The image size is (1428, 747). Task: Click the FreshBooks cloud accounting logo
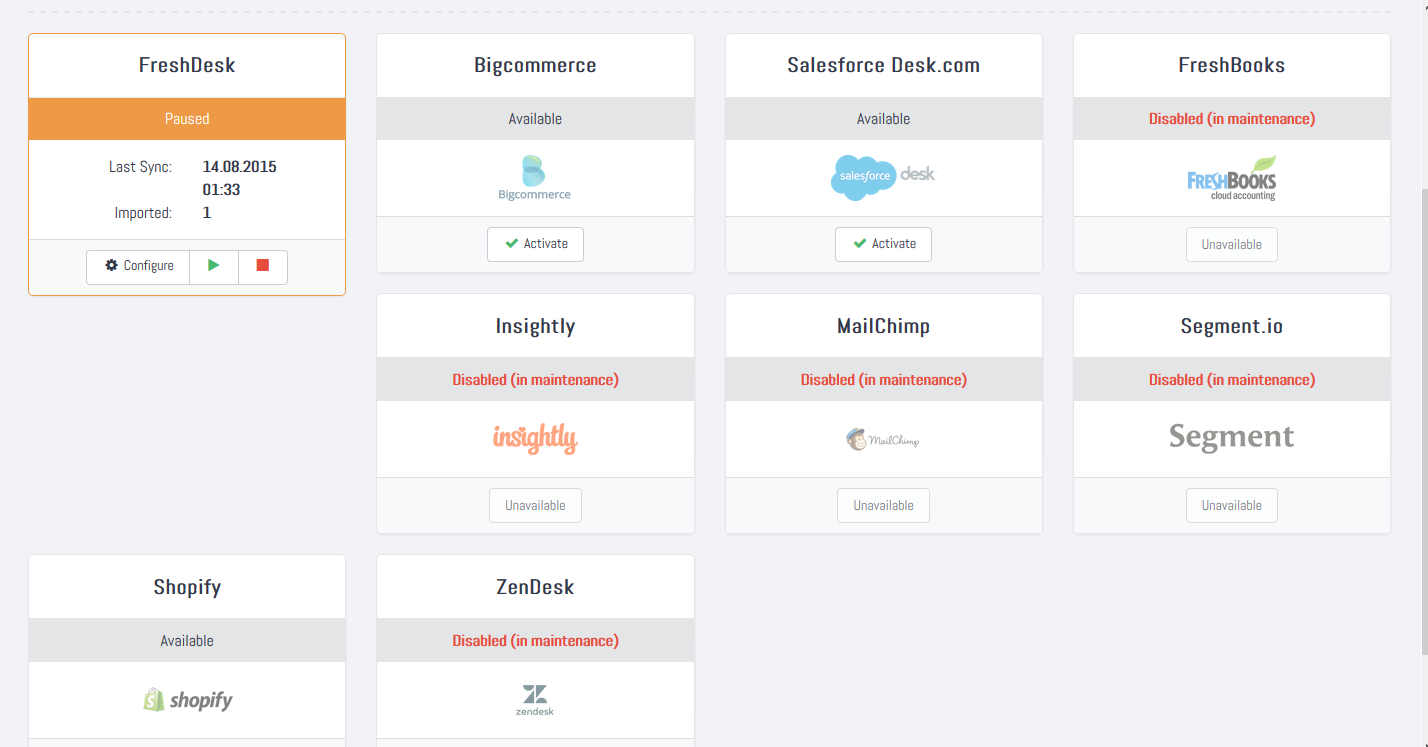1232,178
